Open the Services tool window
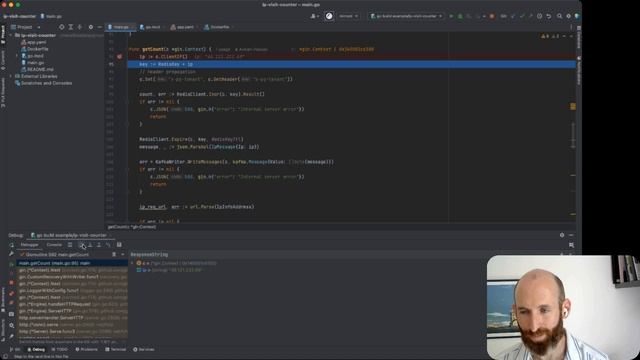Image resolution: width=640 pixels, height=360 pixels. (x=144, y=349)
